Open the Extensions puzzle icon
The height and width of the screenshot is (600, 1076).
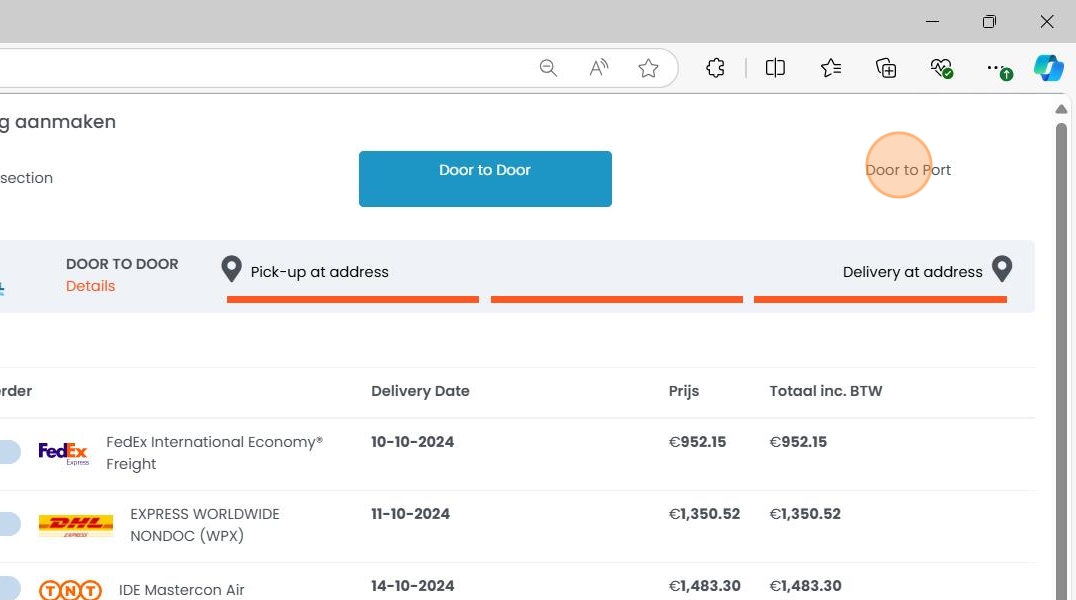(x=715, y=68)
